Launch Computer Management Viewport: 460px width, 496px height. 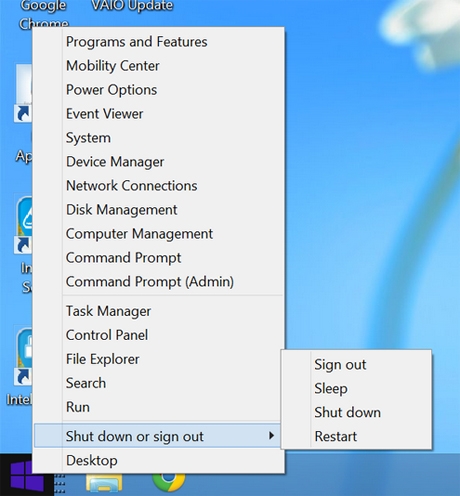coord(159,234)
